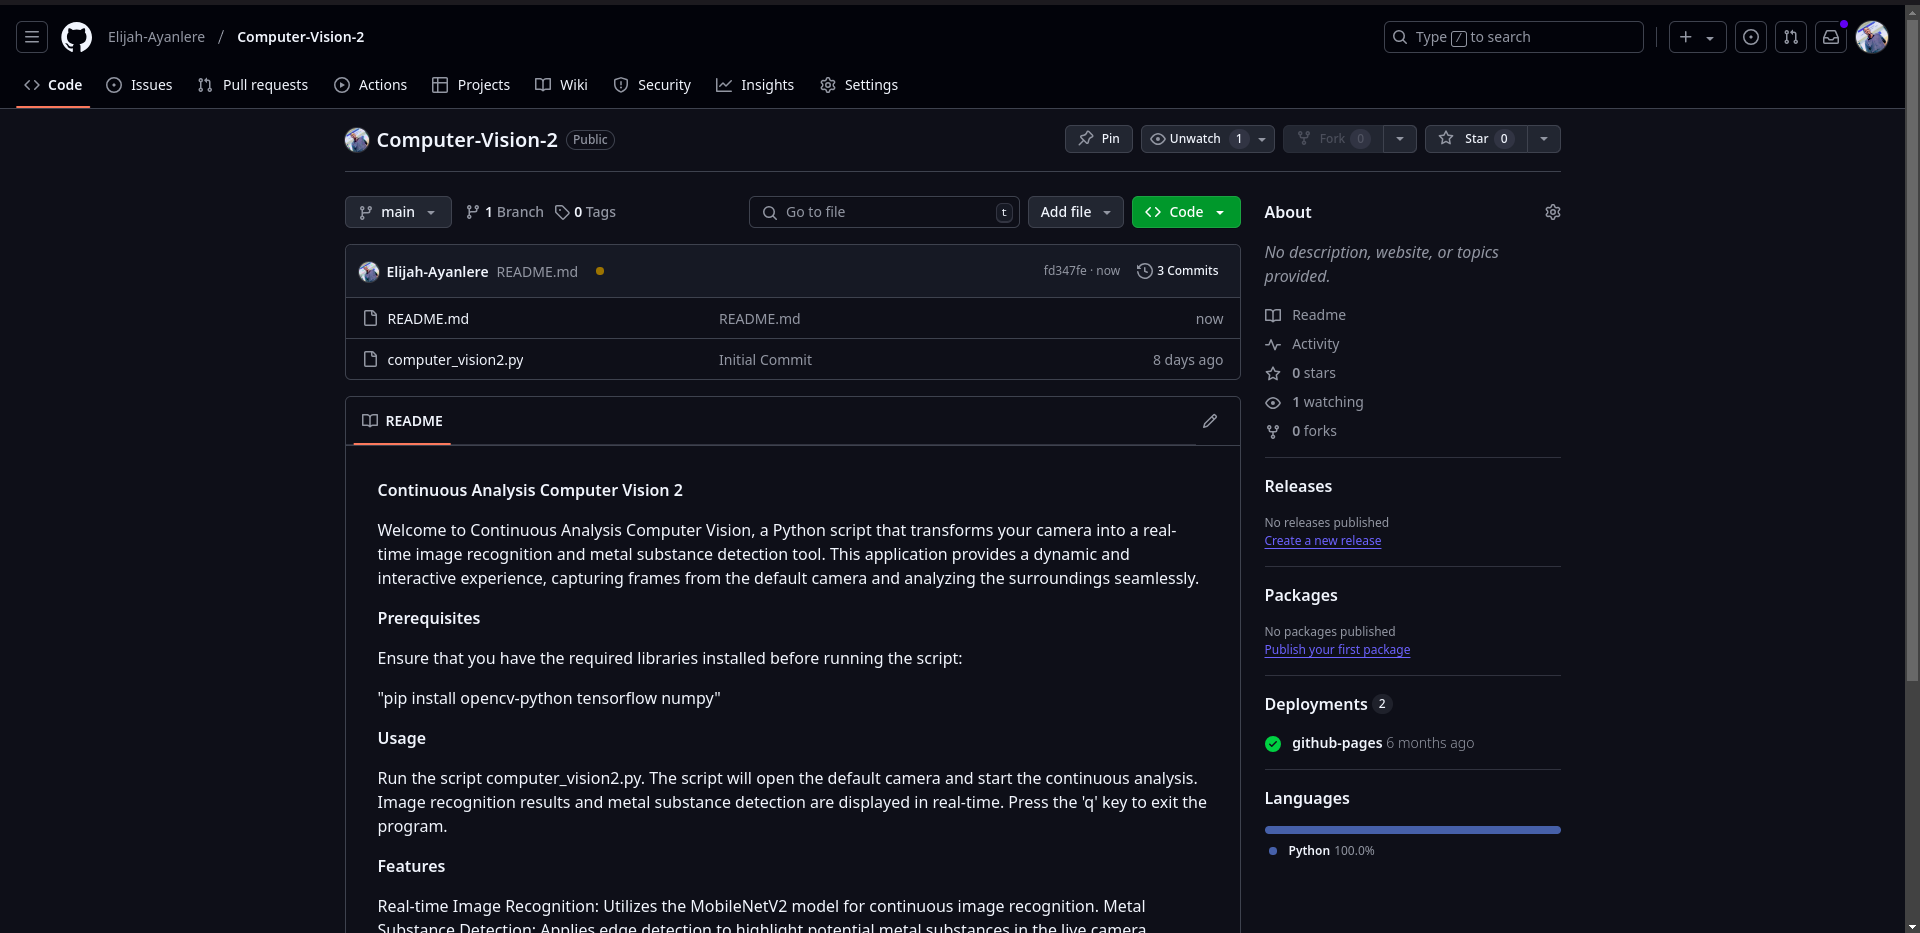Screen dimensions: 1920x933
Task: Switch to the Issues tab
Action: tap(139, 85)
